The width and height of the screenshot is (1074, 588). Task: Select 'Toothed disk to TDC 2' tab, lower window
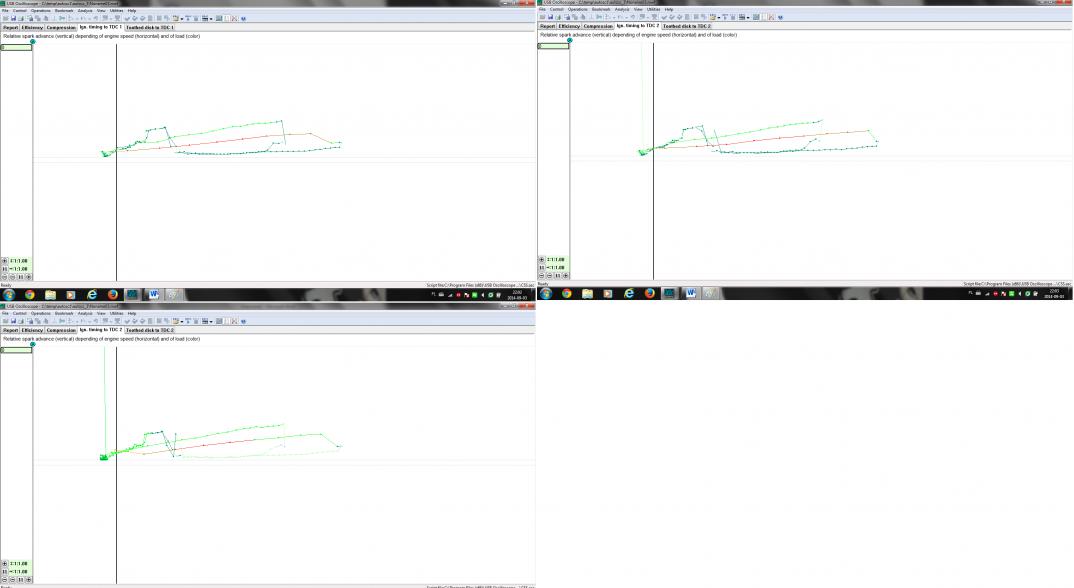coord(150,330)
